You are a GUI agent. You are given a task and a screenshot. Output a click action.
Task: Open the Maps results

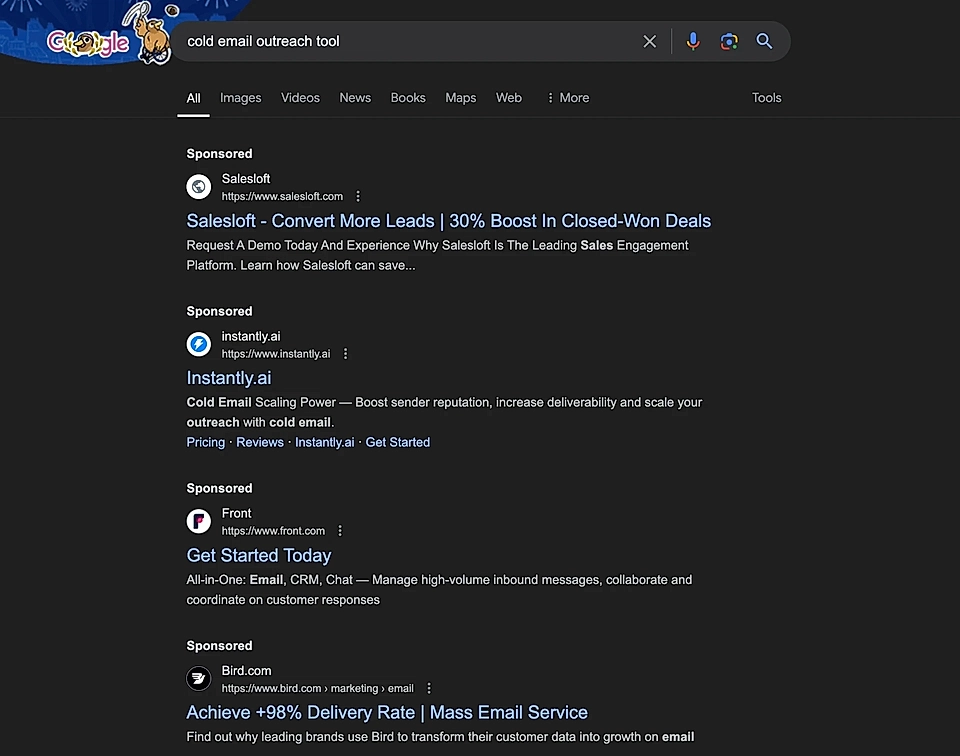[460, 97]
